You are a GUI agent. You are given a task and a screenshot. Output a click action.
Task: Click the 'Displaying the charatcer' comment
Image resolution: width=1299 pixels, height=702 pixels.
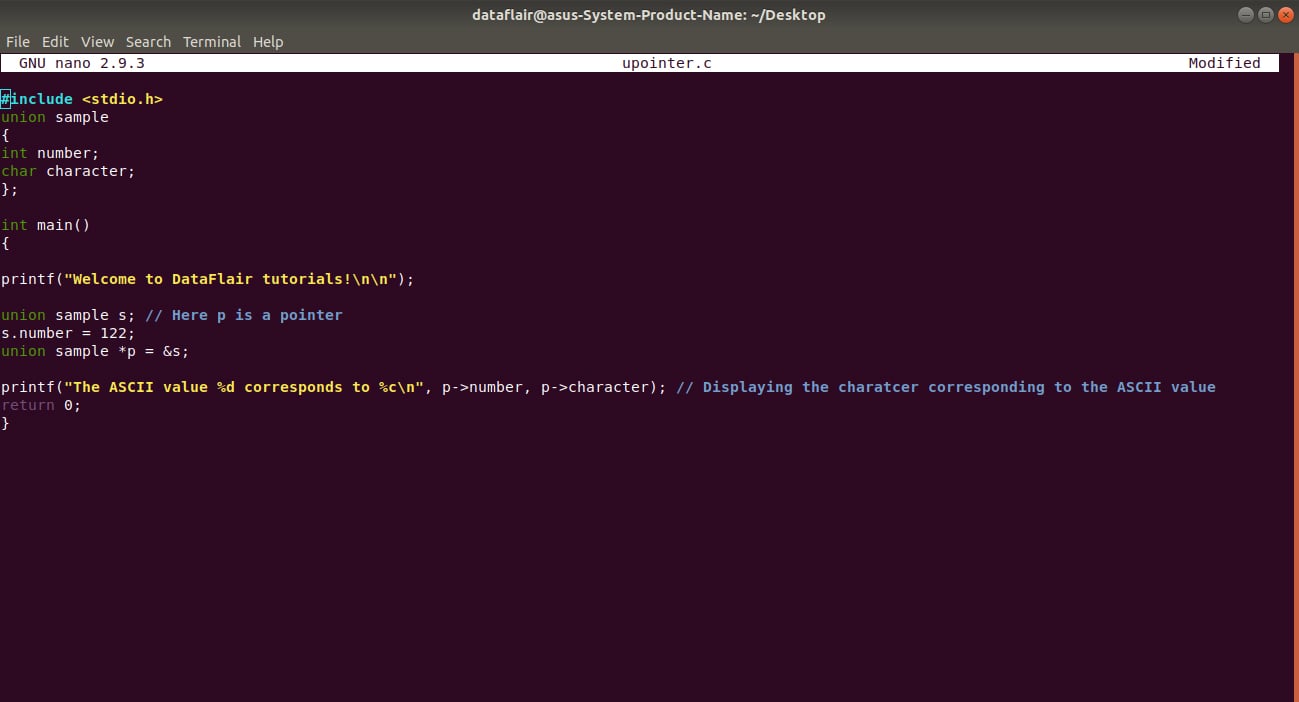pyautogui.click(x=946, y=387)
